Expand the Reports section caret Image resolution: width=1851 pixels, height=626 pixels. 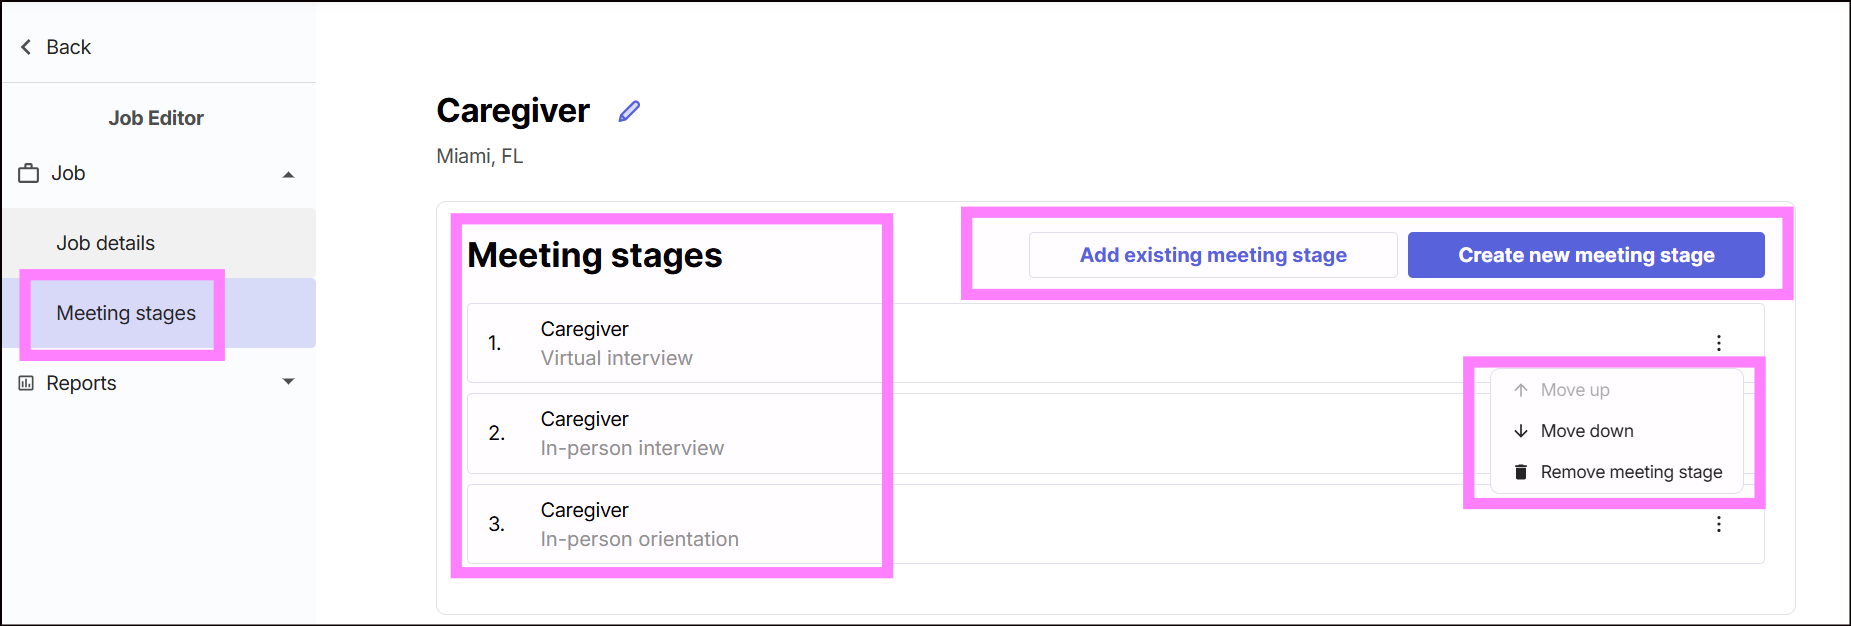point(289,382)
